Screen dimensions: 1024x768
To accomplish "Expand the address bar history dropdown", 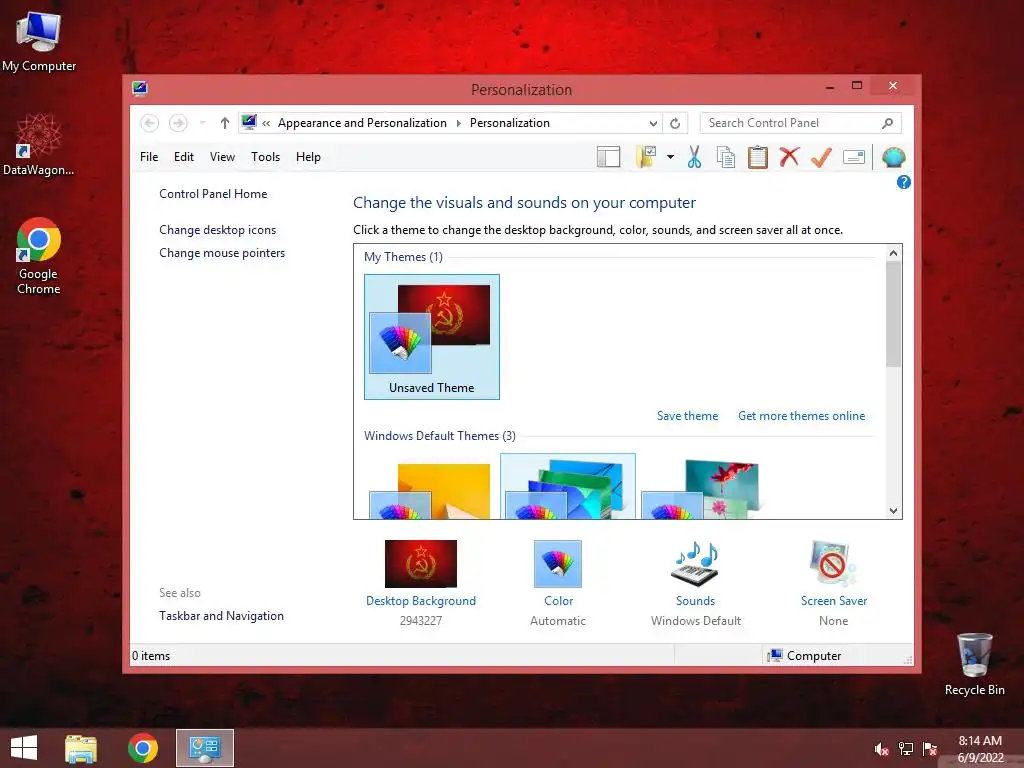I will [652, 123].
